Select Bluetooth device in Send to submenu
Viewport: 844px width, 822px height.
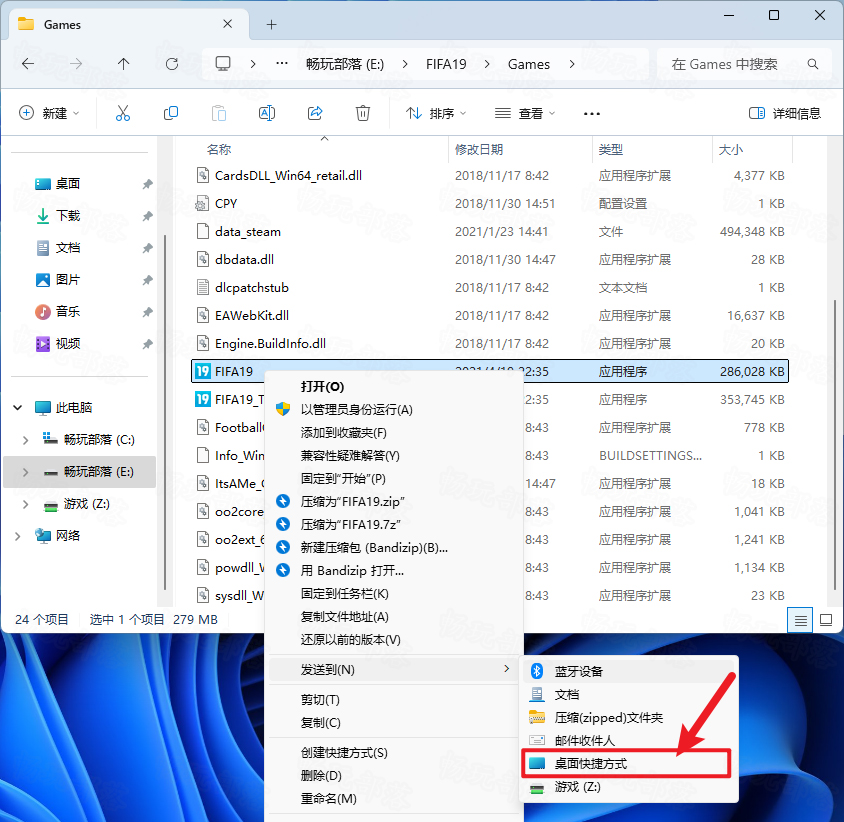tap(629, 671)
